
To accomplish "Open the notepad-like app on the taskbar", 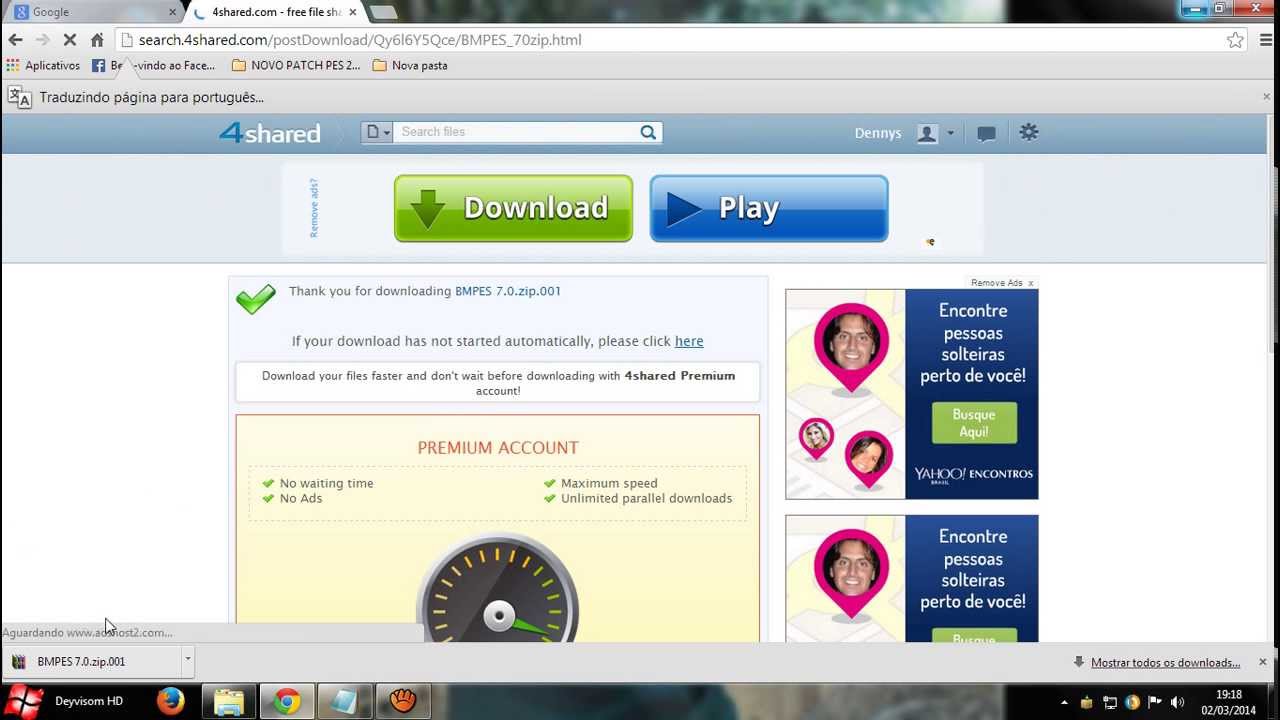I will click(345, 701).
